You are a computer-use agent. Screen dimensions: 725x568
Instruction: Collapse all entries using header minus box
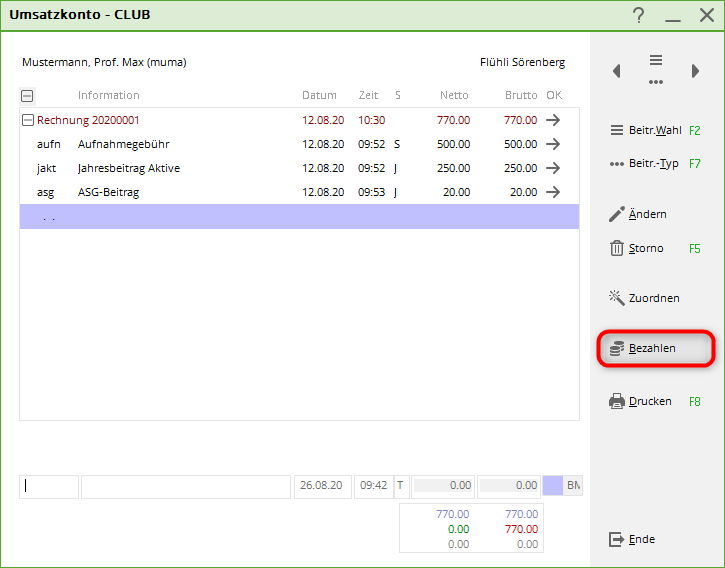coord(27,96)
